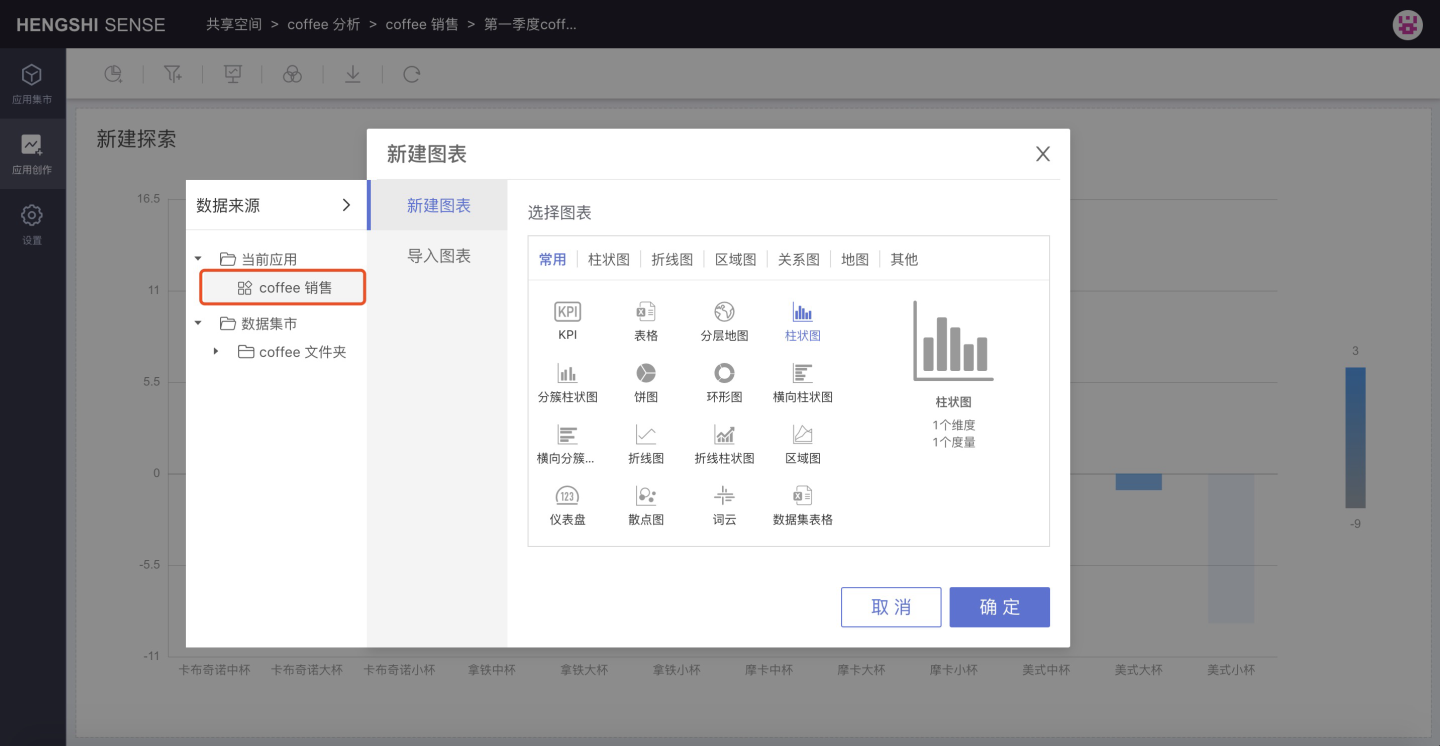Switch to the 折线图 category tab
This screenshot has height=746, width=1440.
point(672,259)
